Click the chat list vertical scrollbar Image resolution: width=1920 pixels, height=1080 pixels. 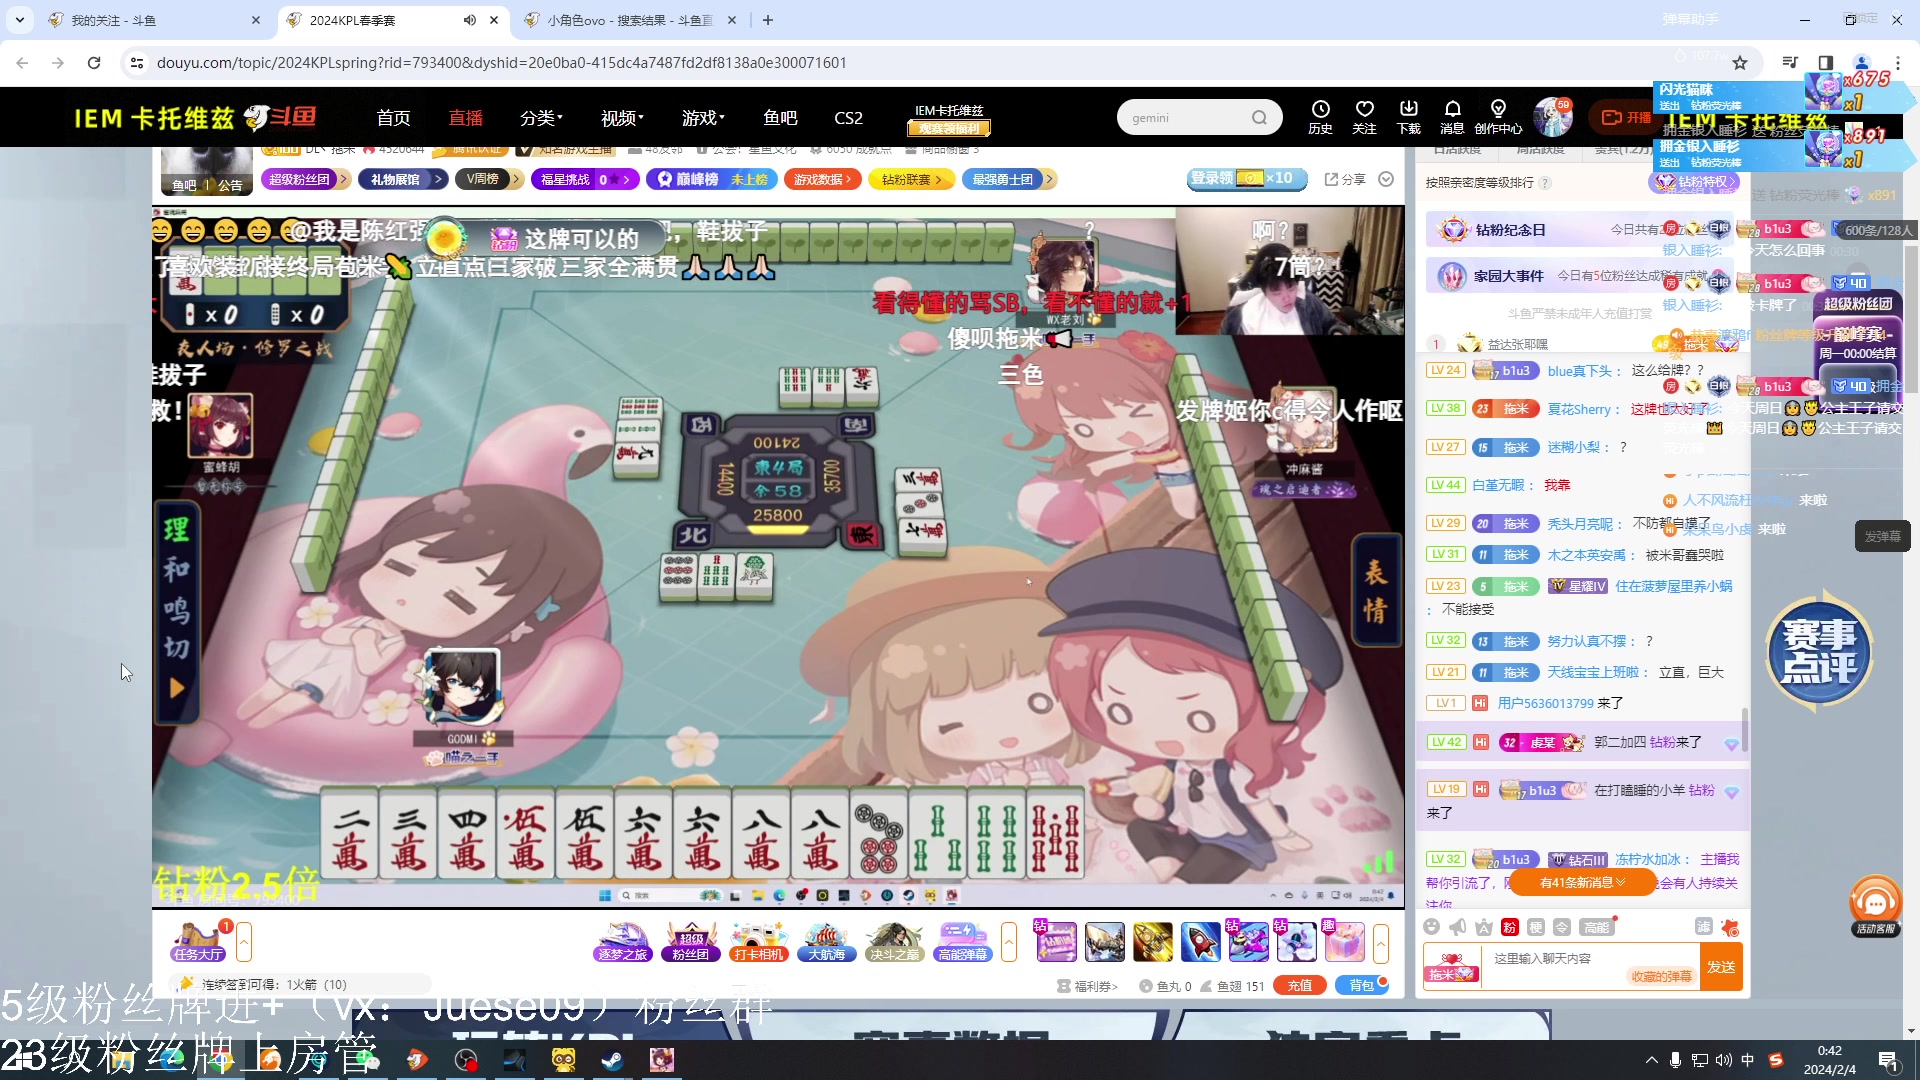click(1744, 729)
